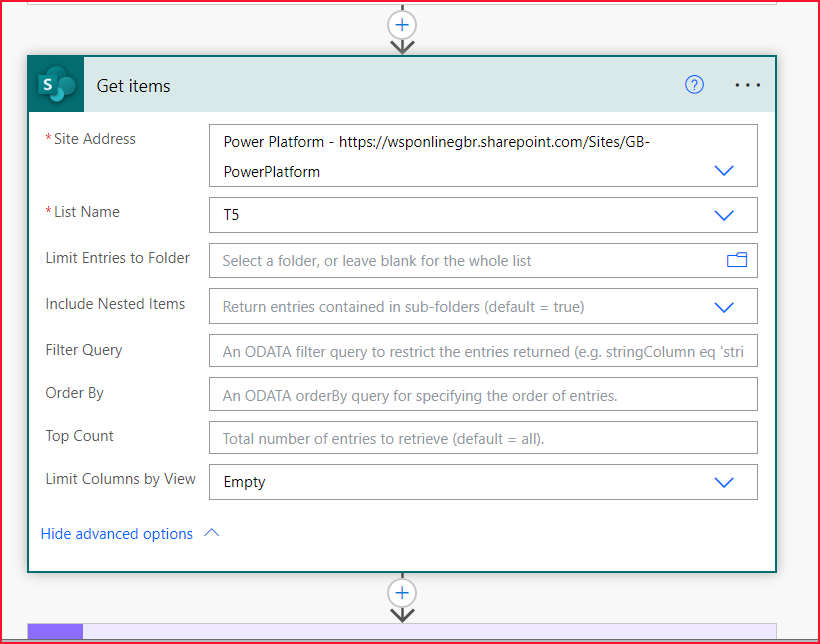
Task: Open the folder picker for Limit Entries to Folder
Action: click(736, 260)
